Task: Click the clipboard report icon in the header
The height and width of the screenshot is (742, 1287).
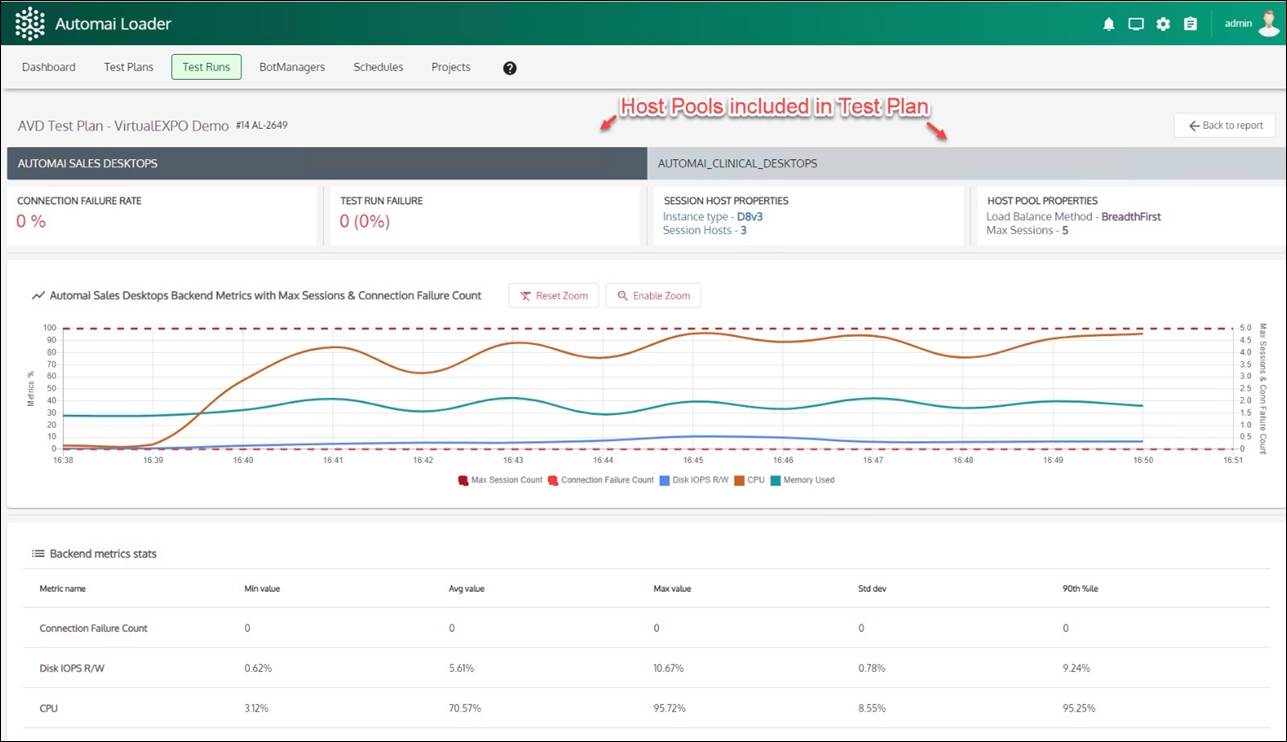Action: (1189, 23)
